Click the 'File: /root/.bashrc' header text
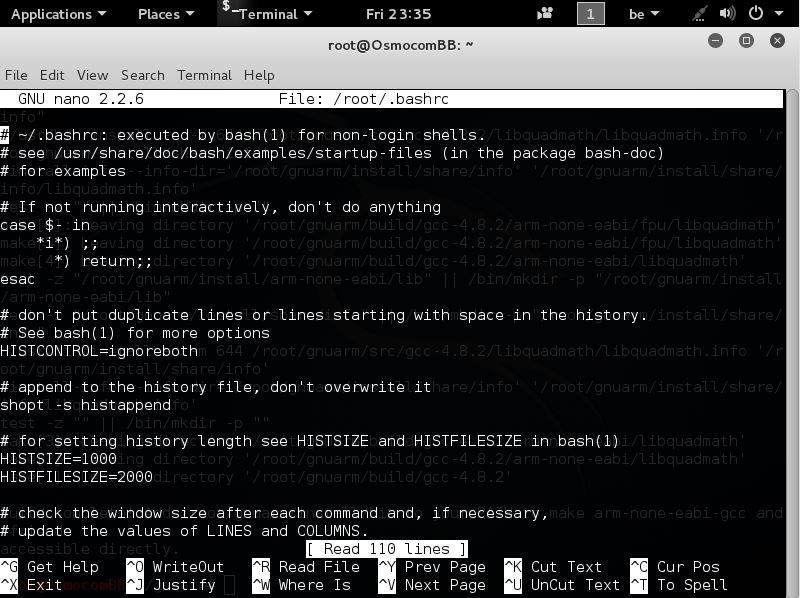The height and width of the screenshot is (598, 800). (x=363, y=98)
